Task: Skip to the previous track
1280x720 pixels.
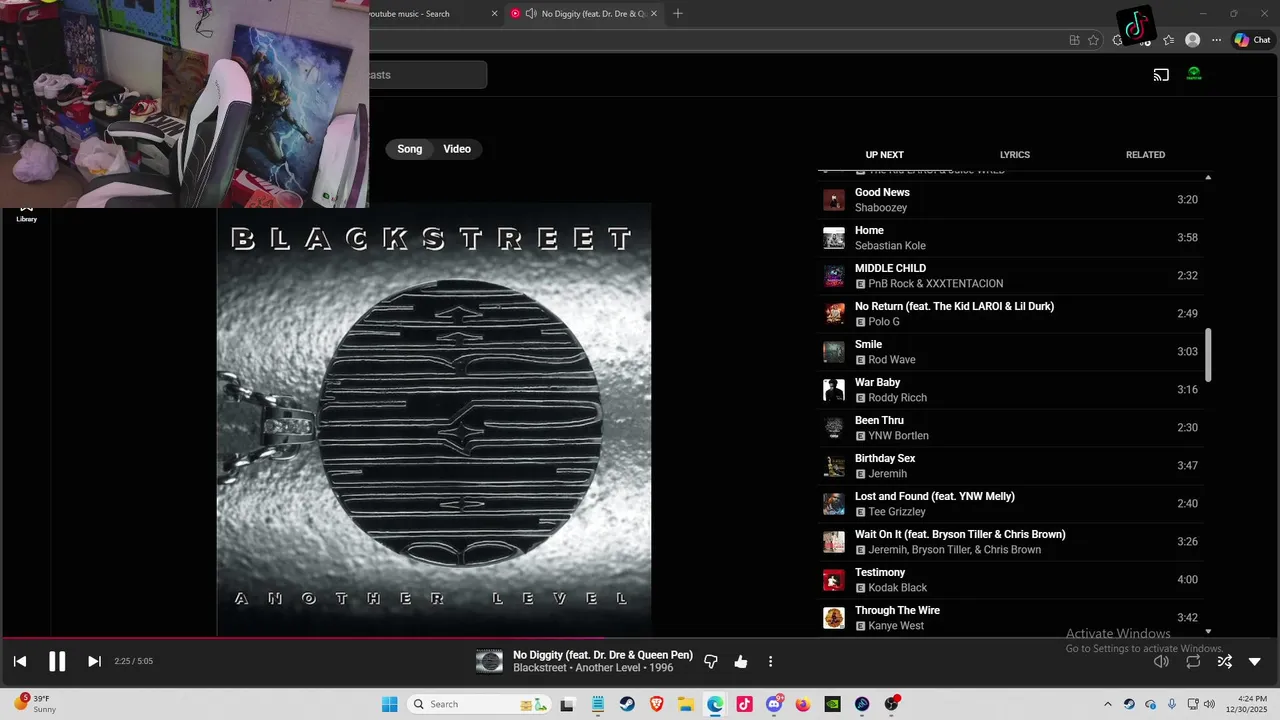Action: (x=20, y=661)
